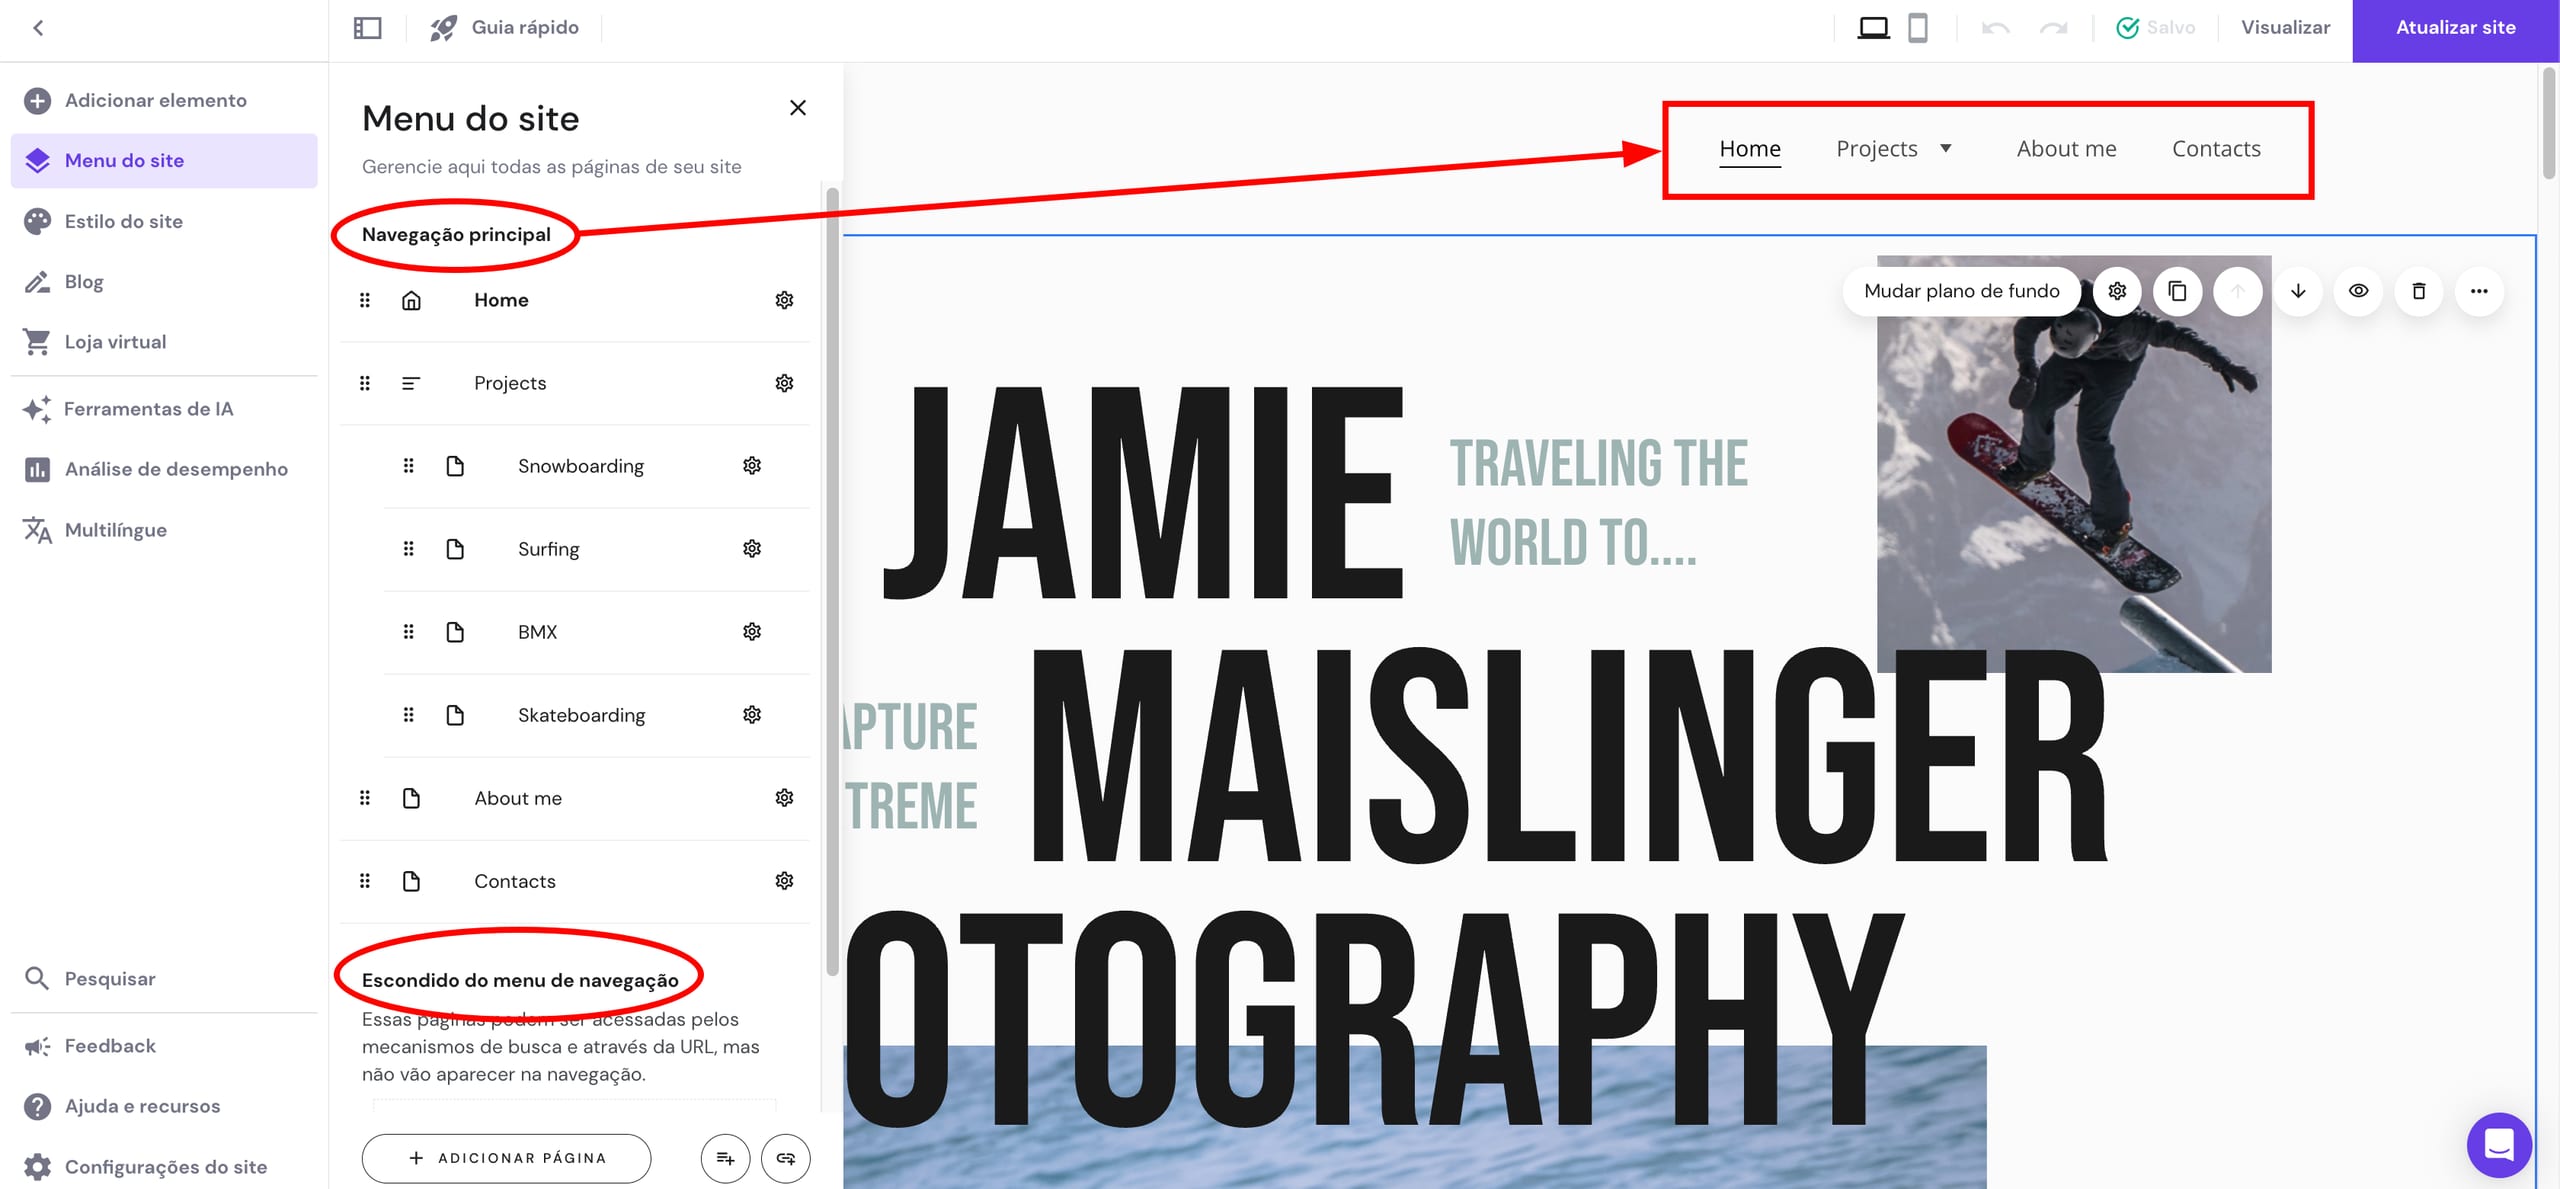Switch to desktop view icon
The width and height of the screenshot is (2560, 1189).
pos(1873,28)
